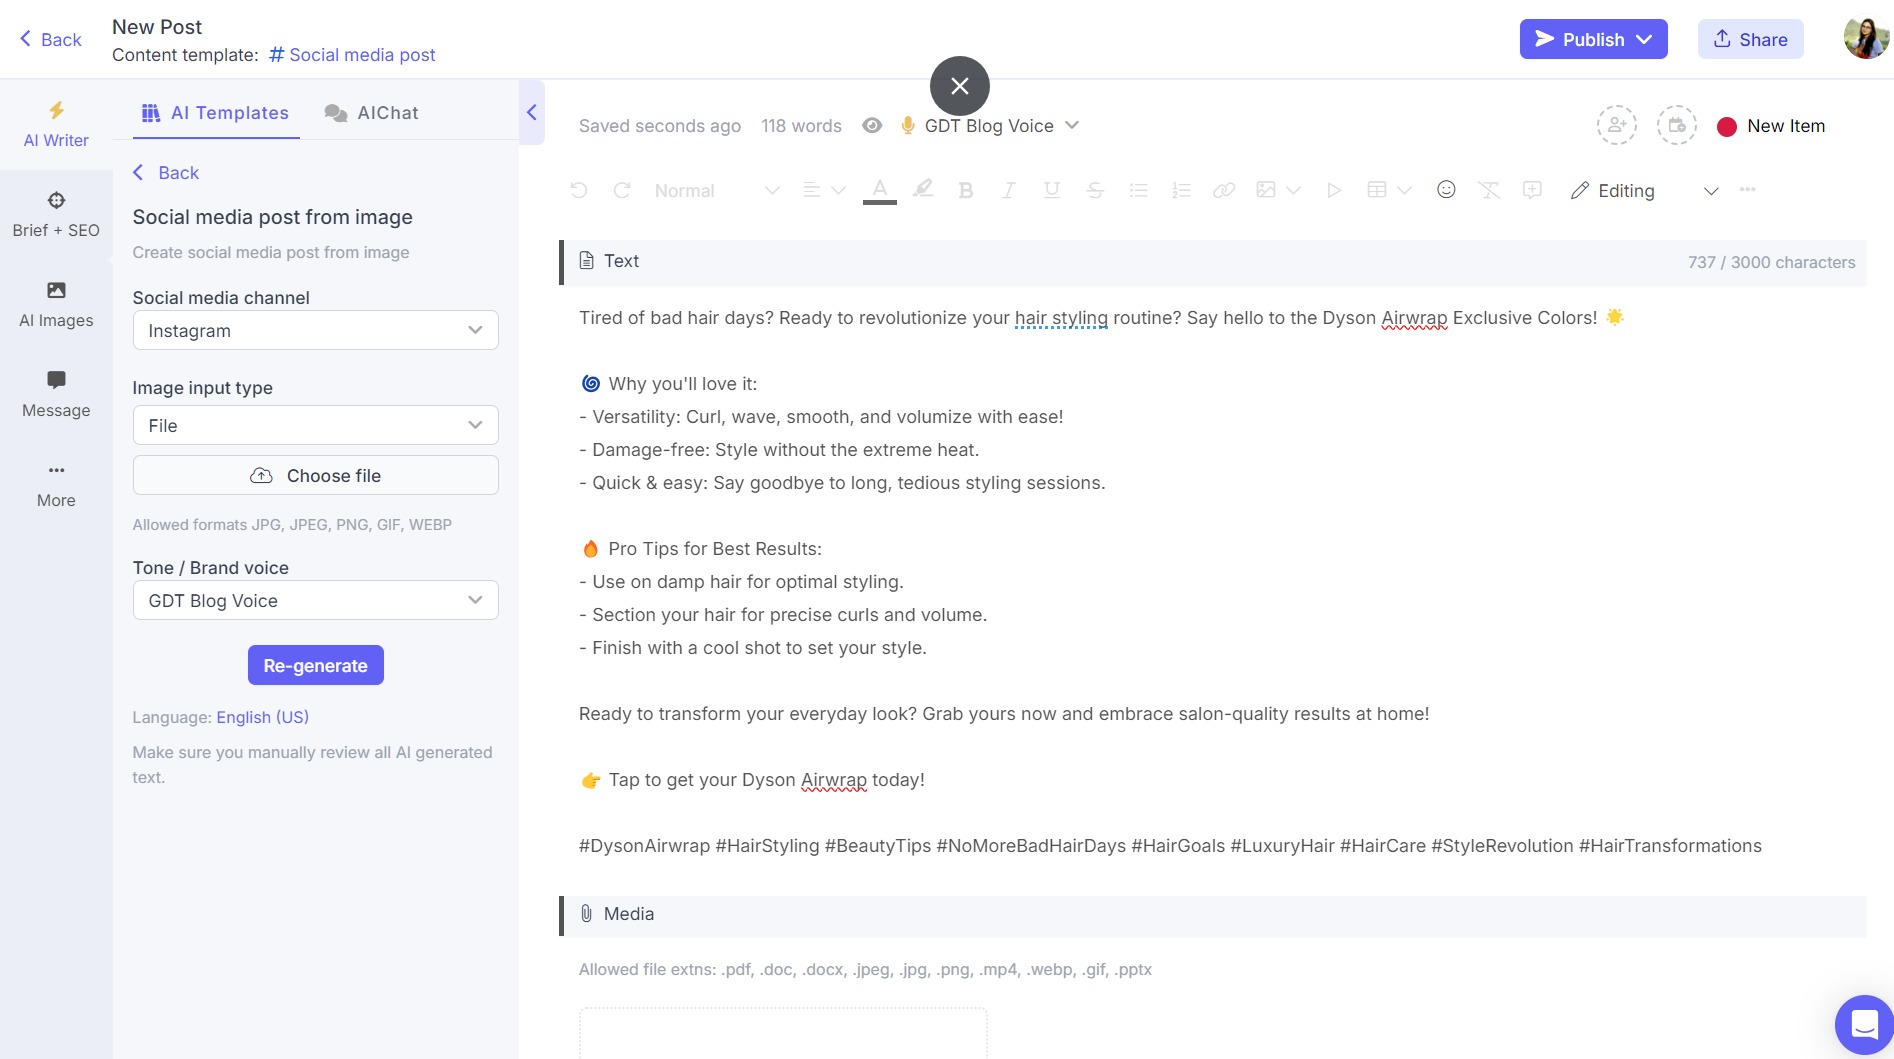Assign a user with add-person icon
Image resolution: width=1894 pixels, height=1059 pixels.
tap(1617, 125)
